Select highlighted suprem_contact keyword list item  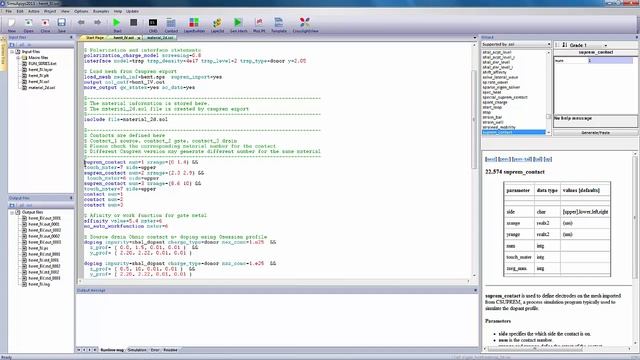pyautogui.click(x=513, y=132)
